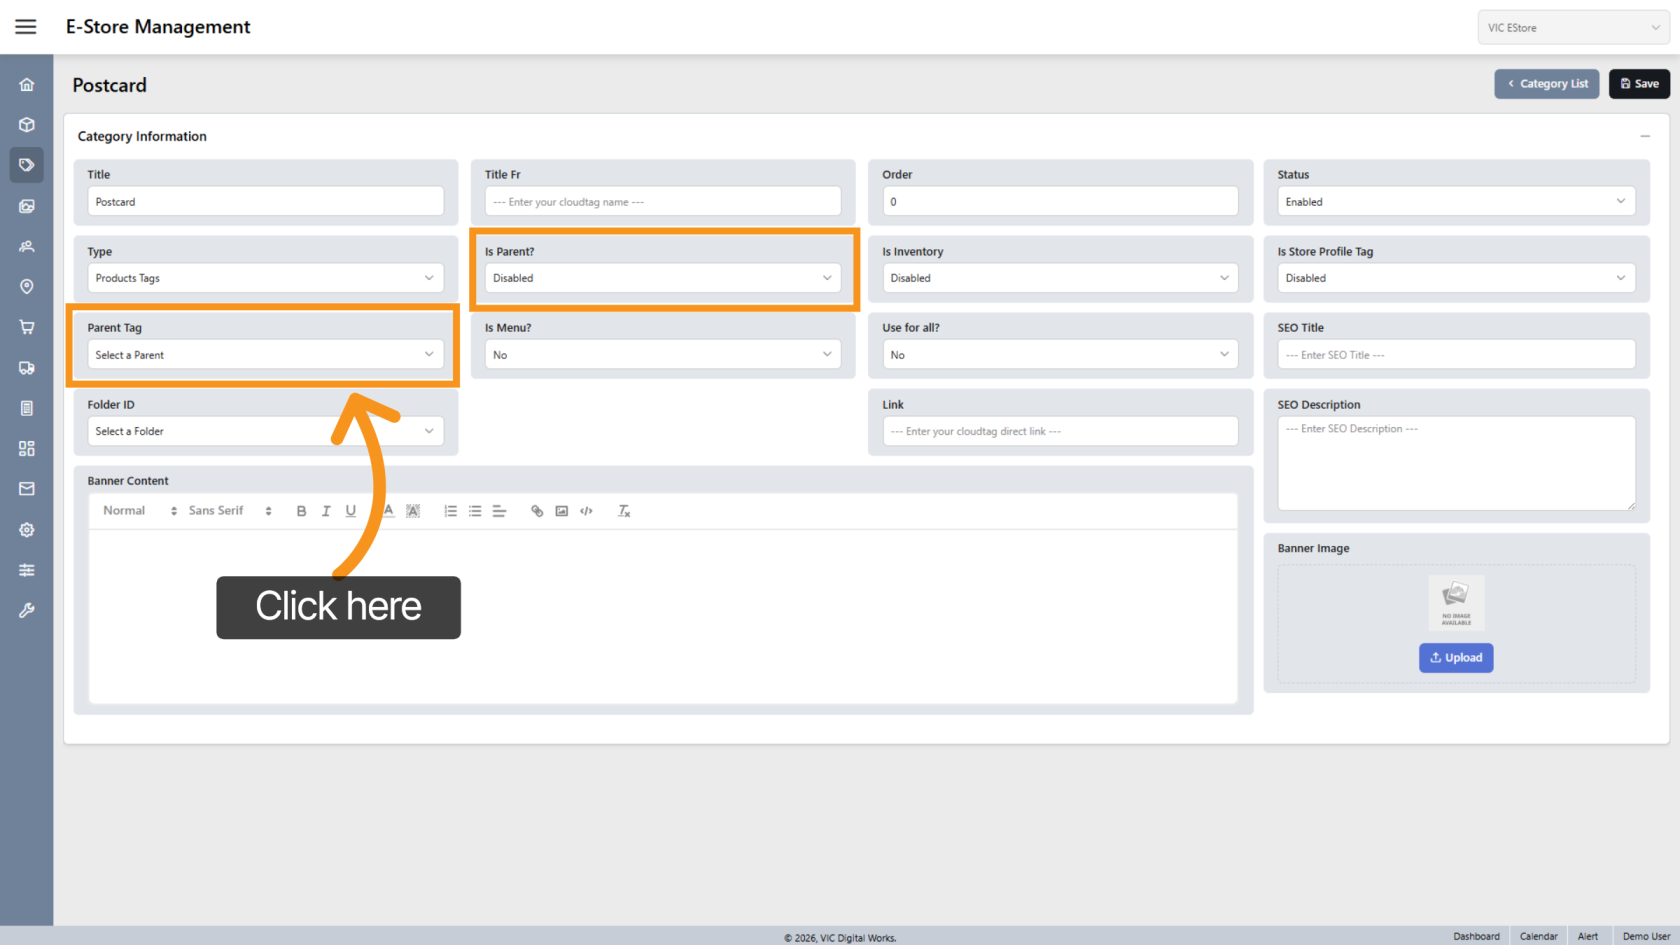Open the Is Parent? dropdown
Screen dimensions: 1680x945
(662, 278)
